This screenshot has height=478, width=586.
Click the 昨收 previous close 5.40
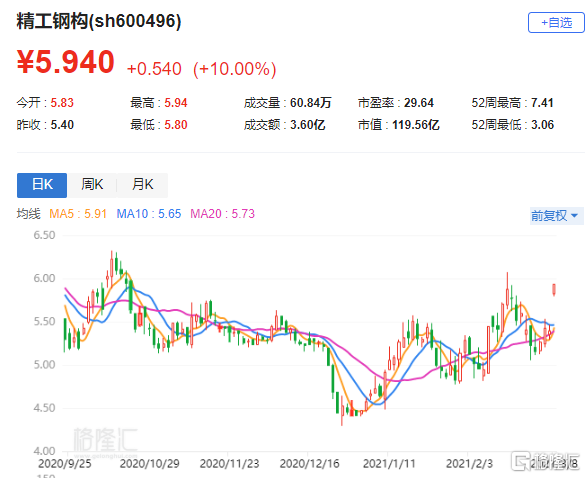(x=62, y=125)
